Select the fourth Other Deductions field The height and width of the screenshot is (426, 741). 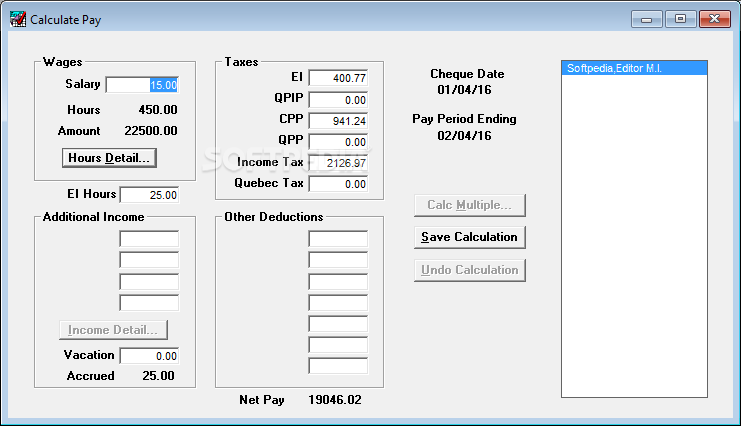(338, 303)
